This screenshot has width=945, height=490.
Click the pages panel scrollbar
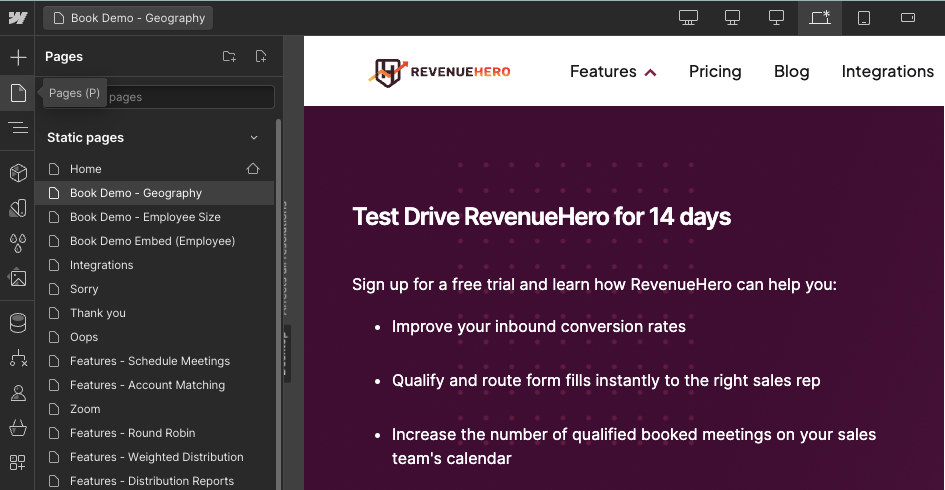(x=278, y=304)
